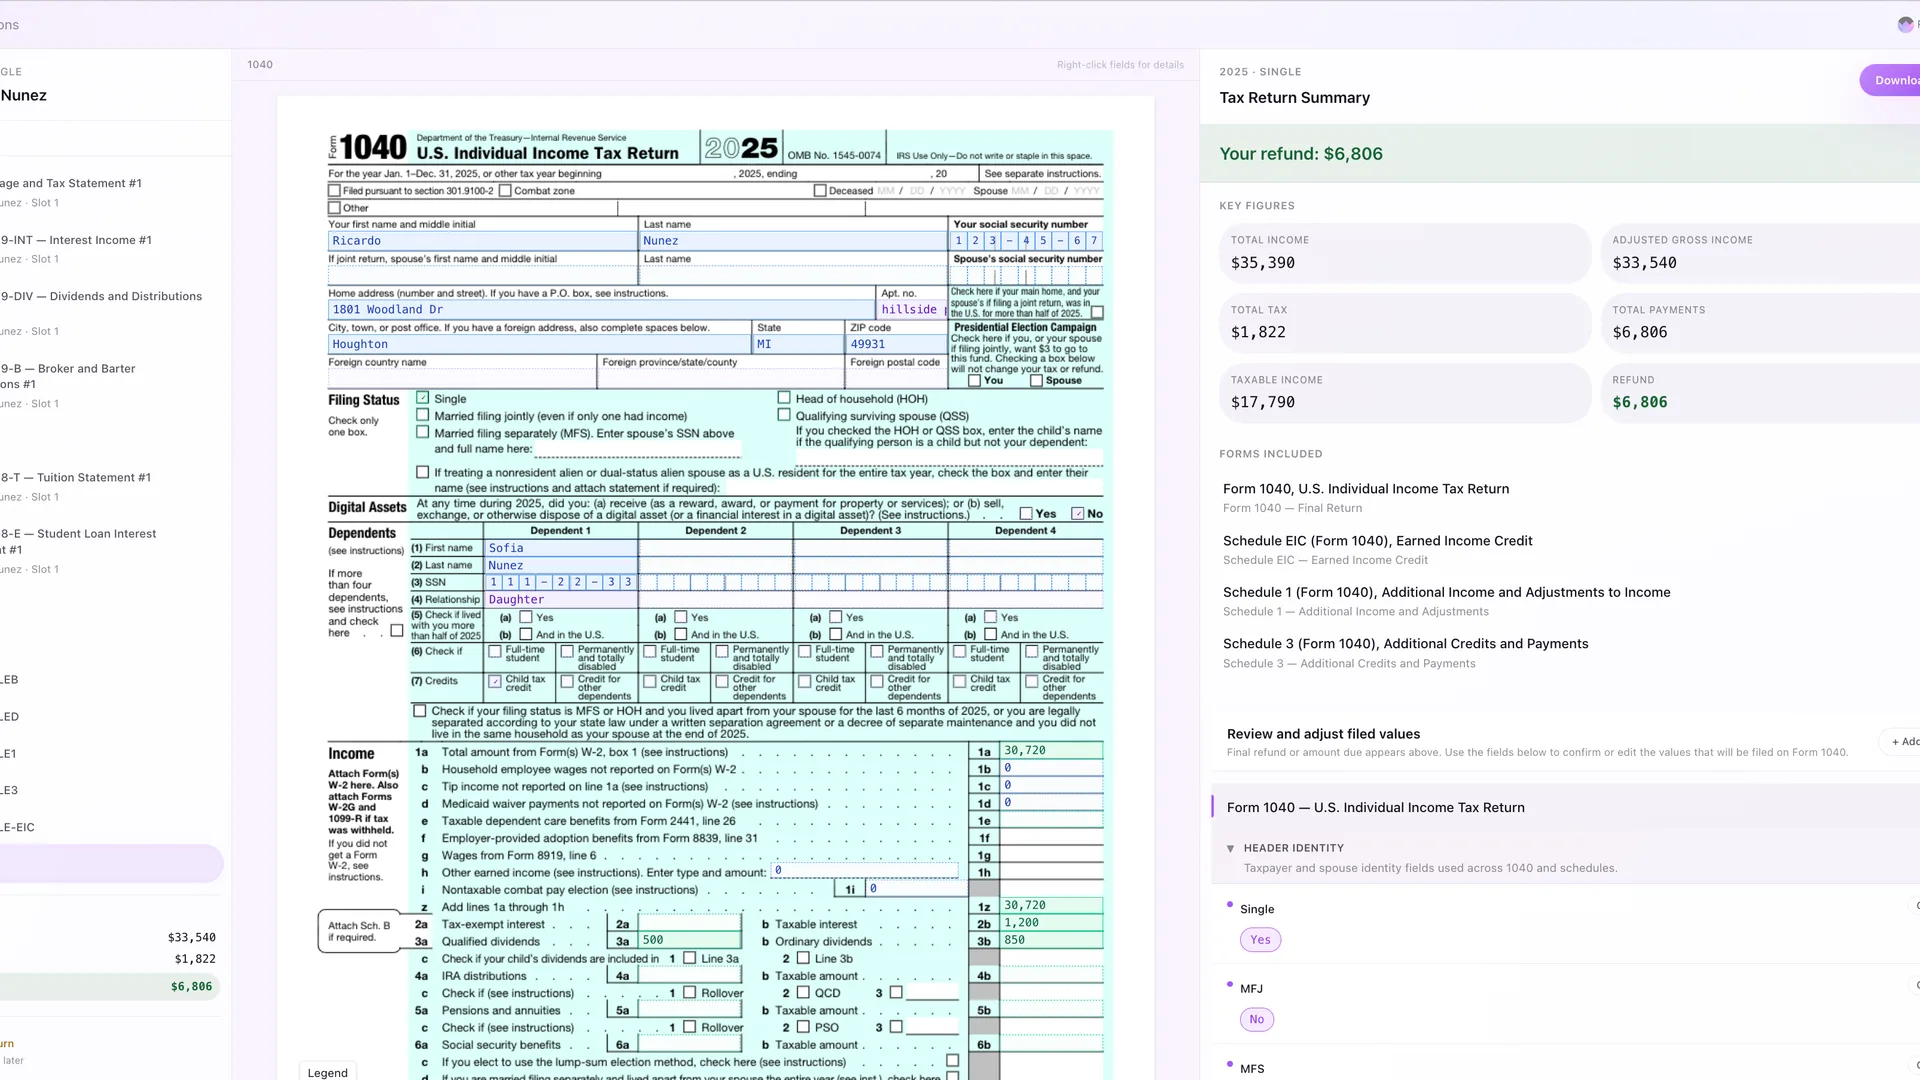Check Qualifying surviving spouse (QSS) checkbox
Screen dimensions: 1920x1080
pos(784,415)
